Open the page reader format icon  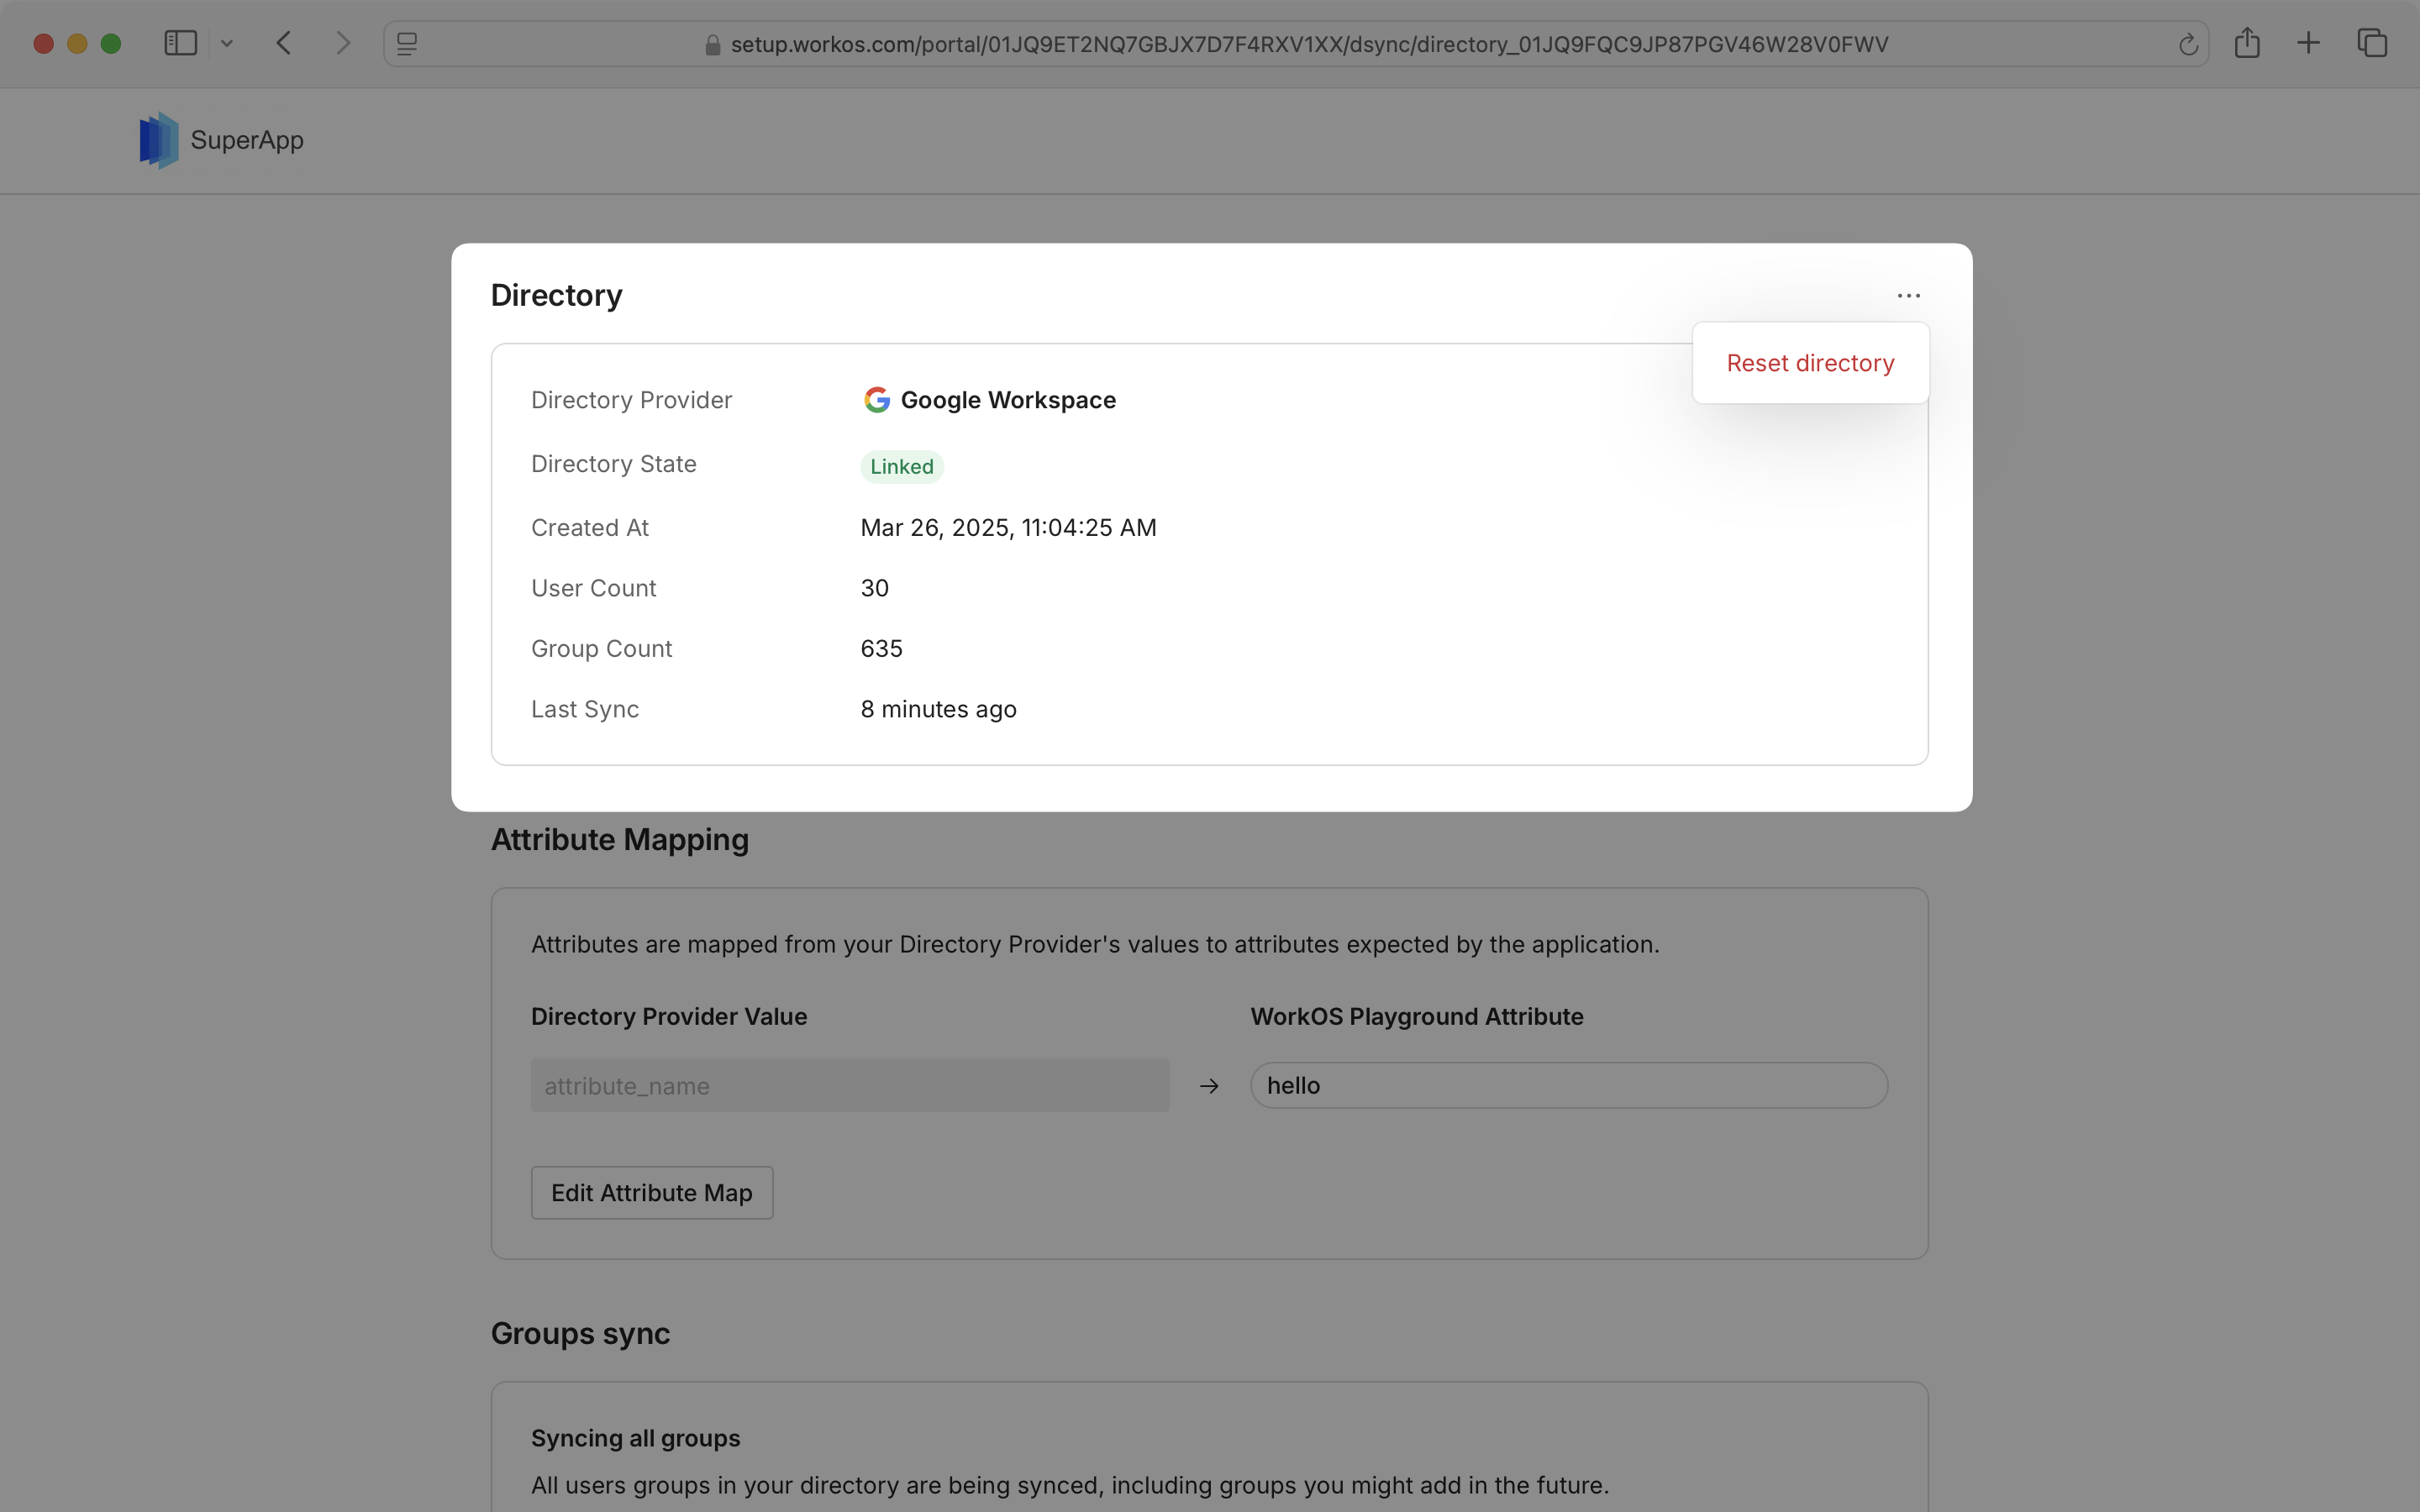click(407, 44)
